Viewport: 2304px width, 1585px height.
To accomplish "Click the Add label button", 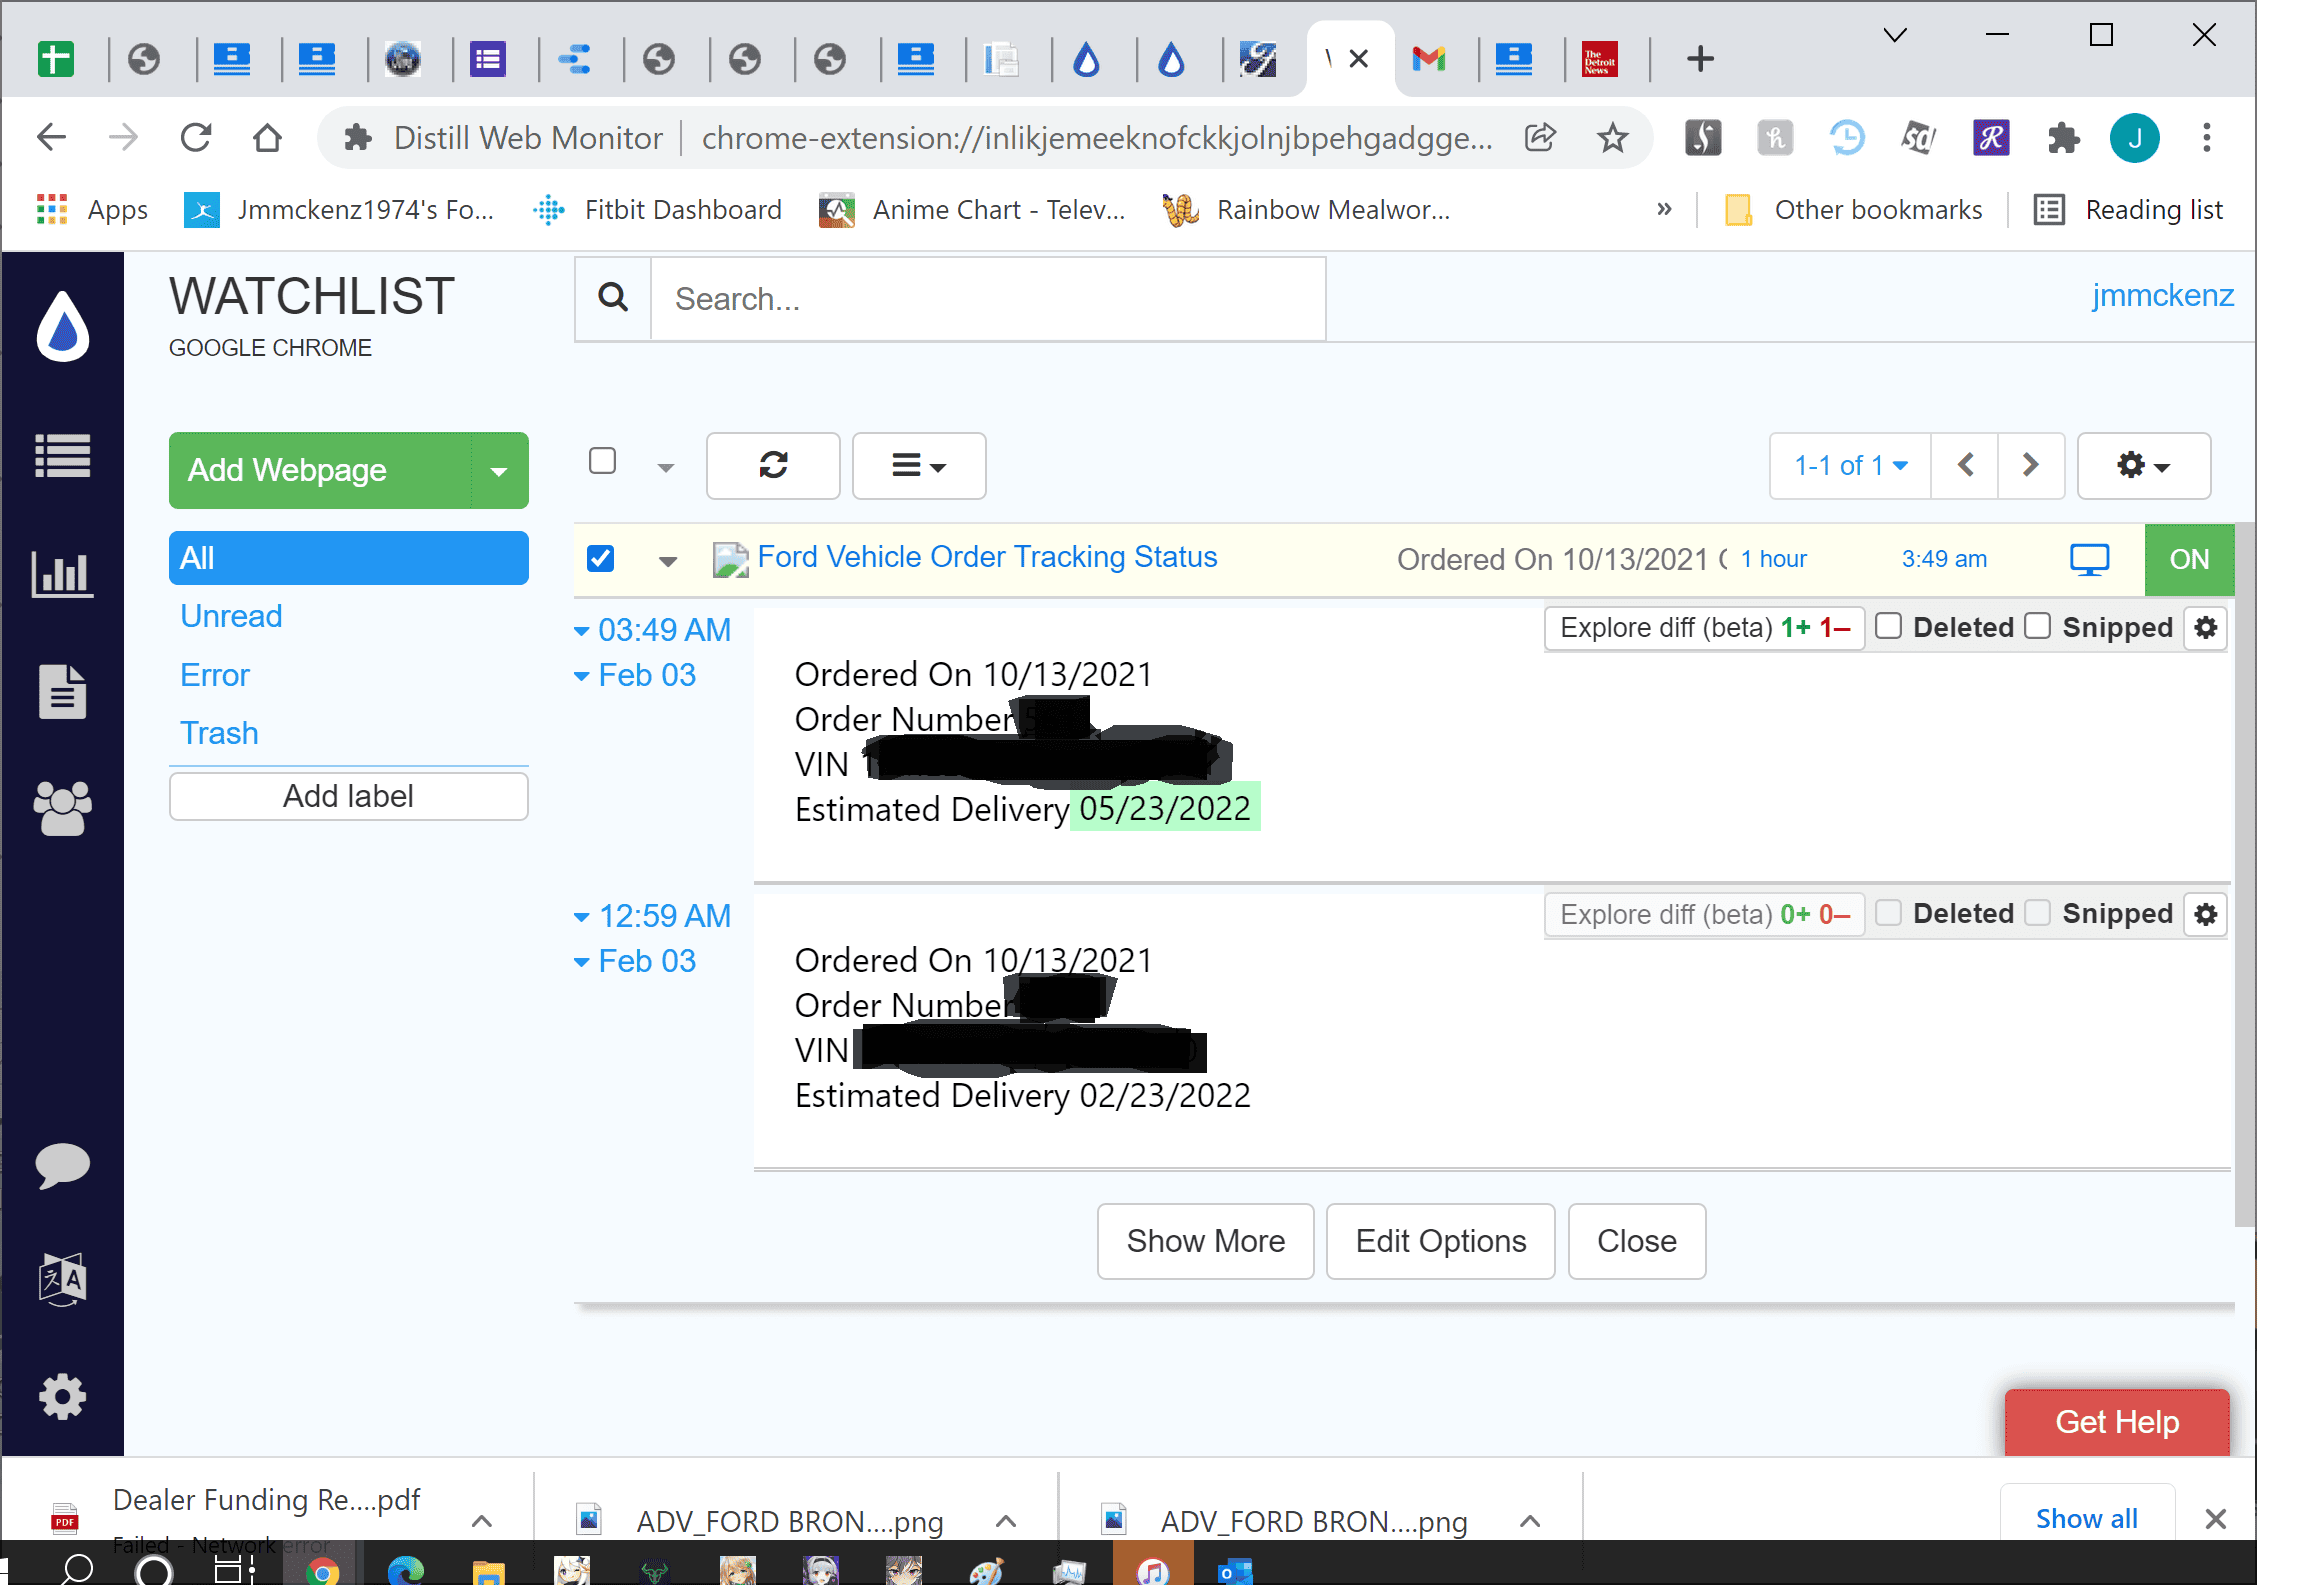I will click(x=348, y=796).
